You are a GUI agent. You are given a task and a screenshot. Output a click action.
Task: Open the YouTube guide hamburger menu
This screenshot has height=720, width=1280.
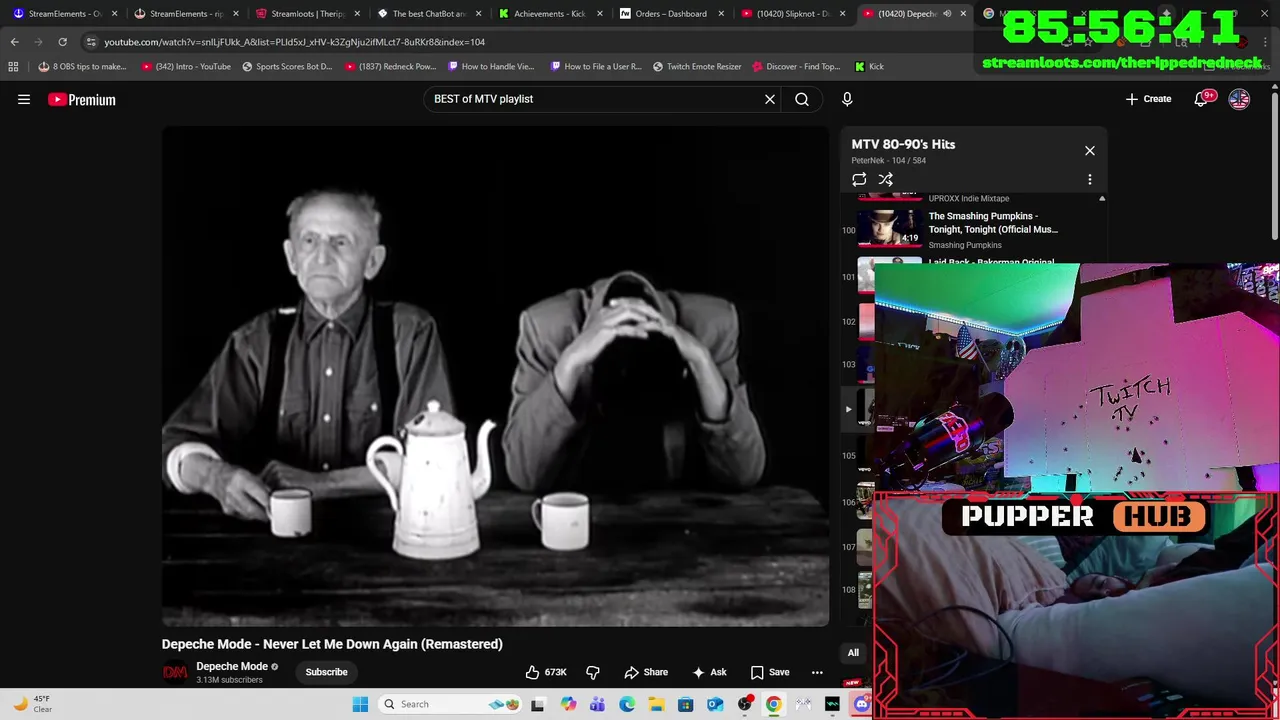[24, 99]
